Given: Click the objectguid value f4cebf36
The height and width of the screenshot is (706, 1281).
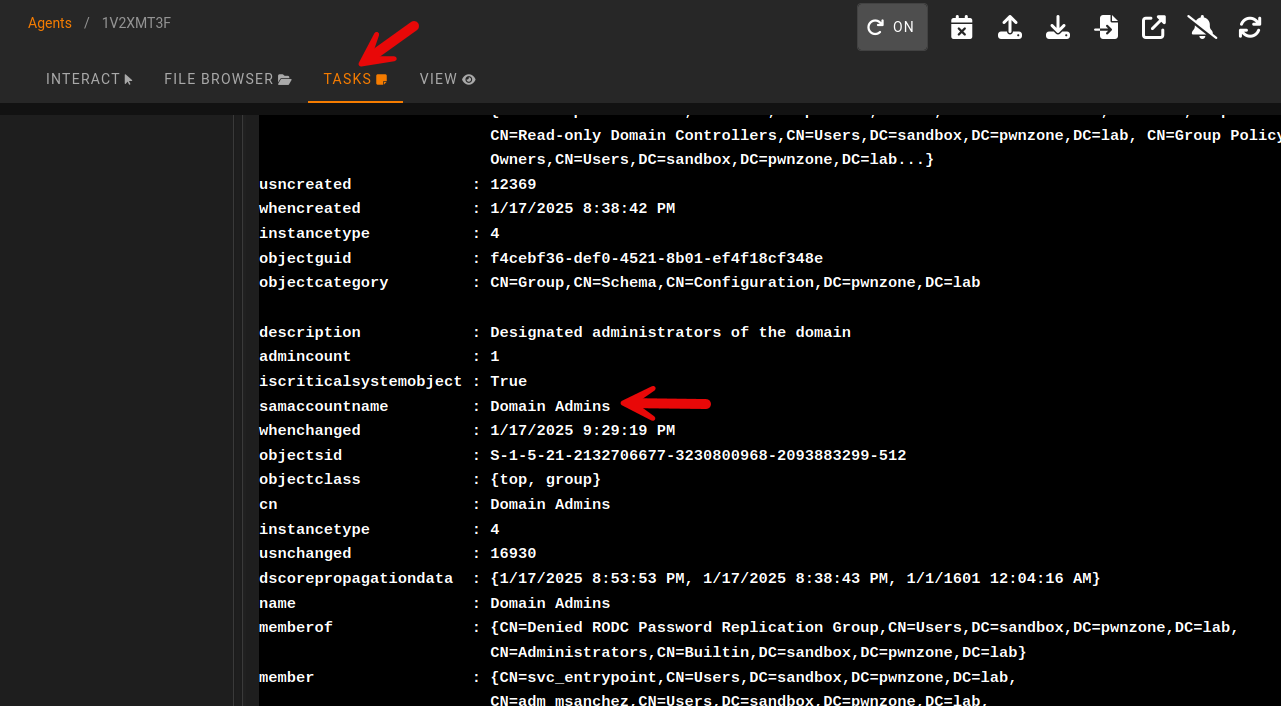Looking at the screenshot, I should click(x=656, y=259).
